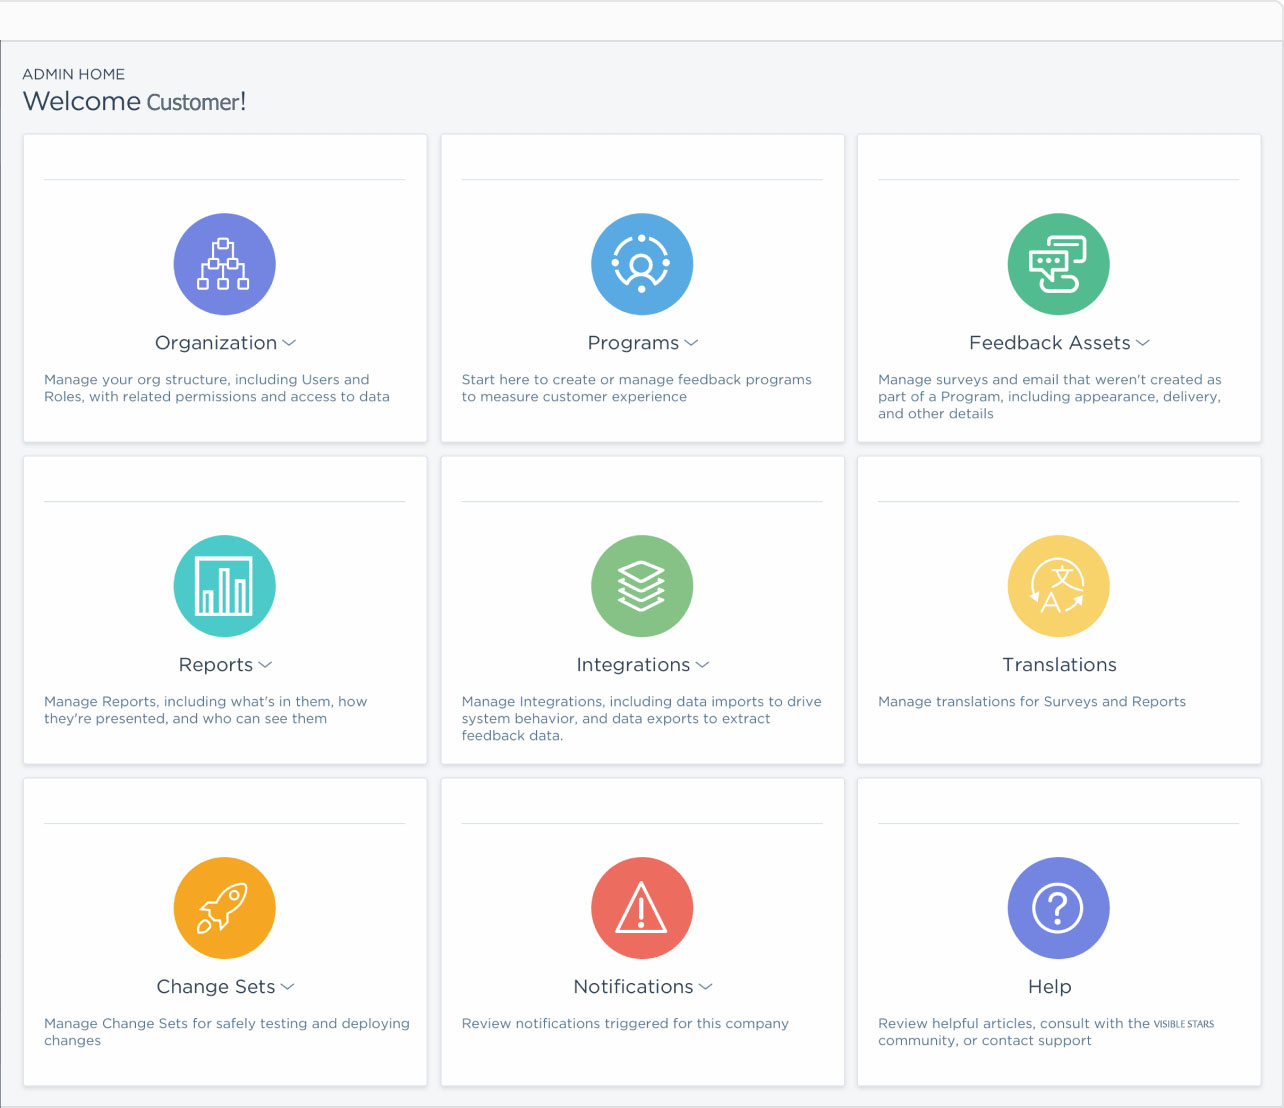Open the Integrations stacked layers icon
The height and width of the screenshot is (1108, 1284).
[x=641, y=586]
